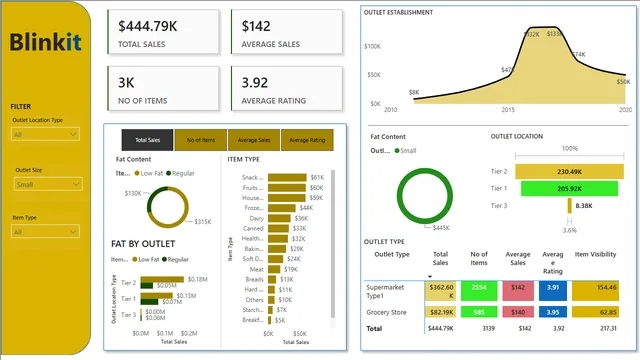Click the $82.19K Grocery Store sales cell
Viewport: 640px width, 360px height.
tap(441, 312)
